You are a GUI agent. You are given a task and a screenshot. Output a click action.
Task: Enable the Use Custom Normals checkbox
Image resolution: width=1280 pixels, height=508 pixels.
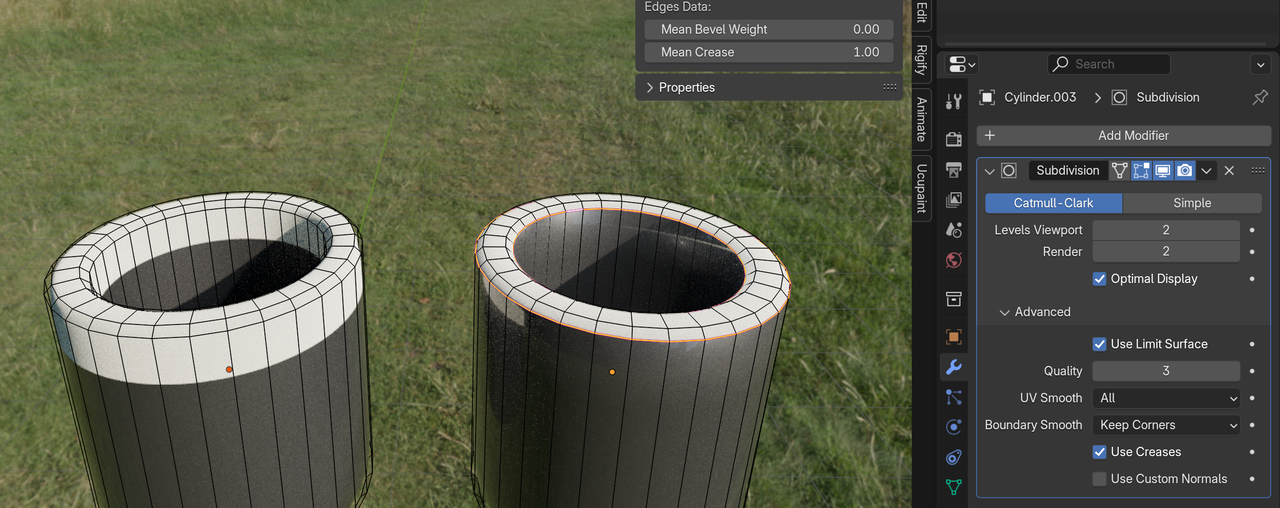click(x=1100, y=479)
